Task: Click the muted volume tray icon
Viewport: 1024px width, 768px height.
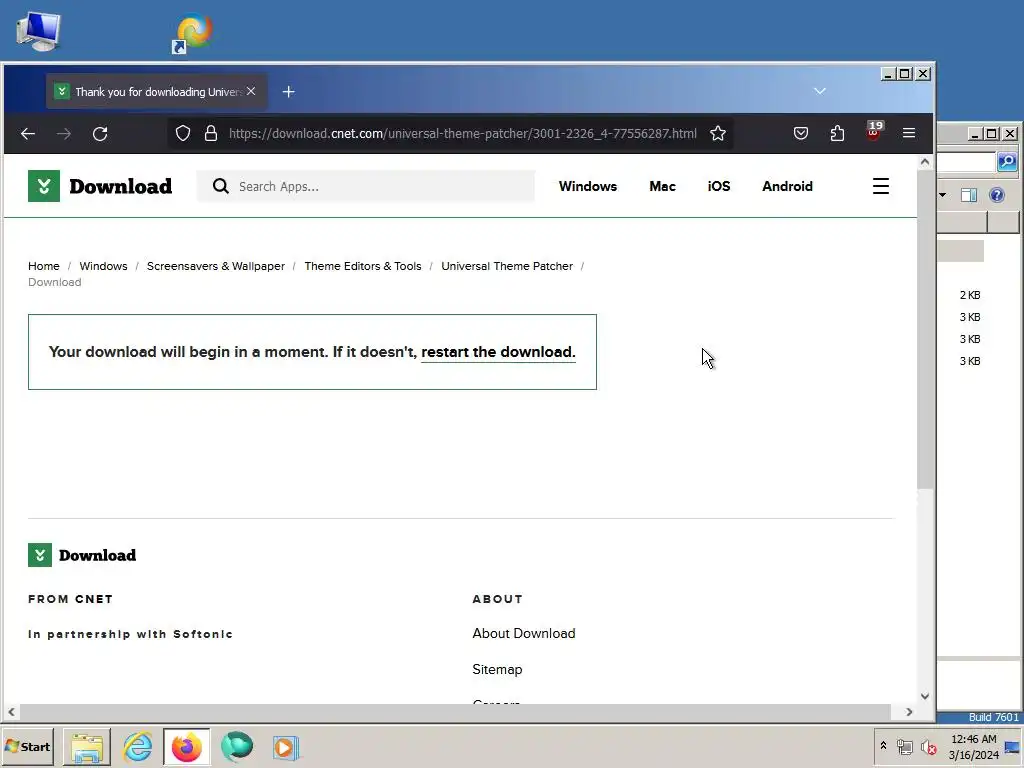Action: [928, 746]
